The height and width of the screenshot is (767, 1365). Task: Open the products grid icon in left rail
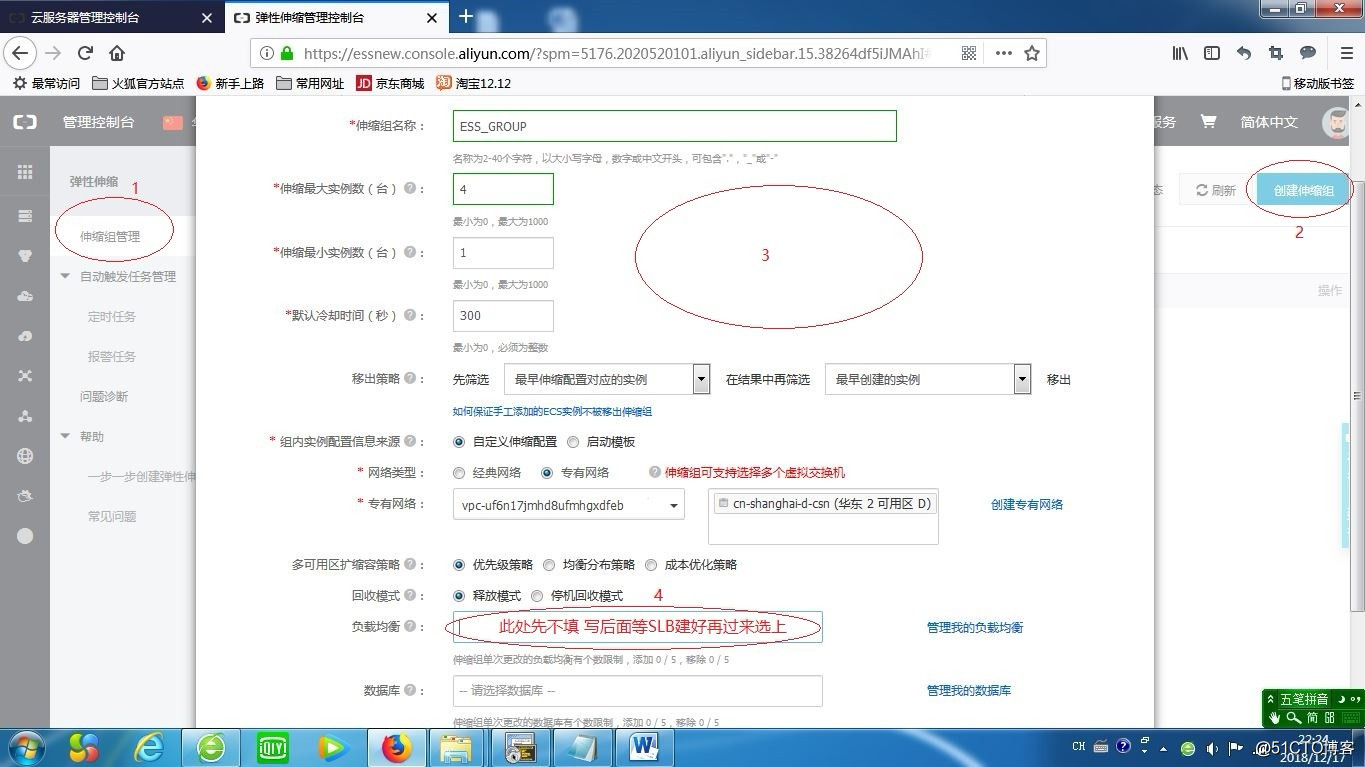point(25,172)
